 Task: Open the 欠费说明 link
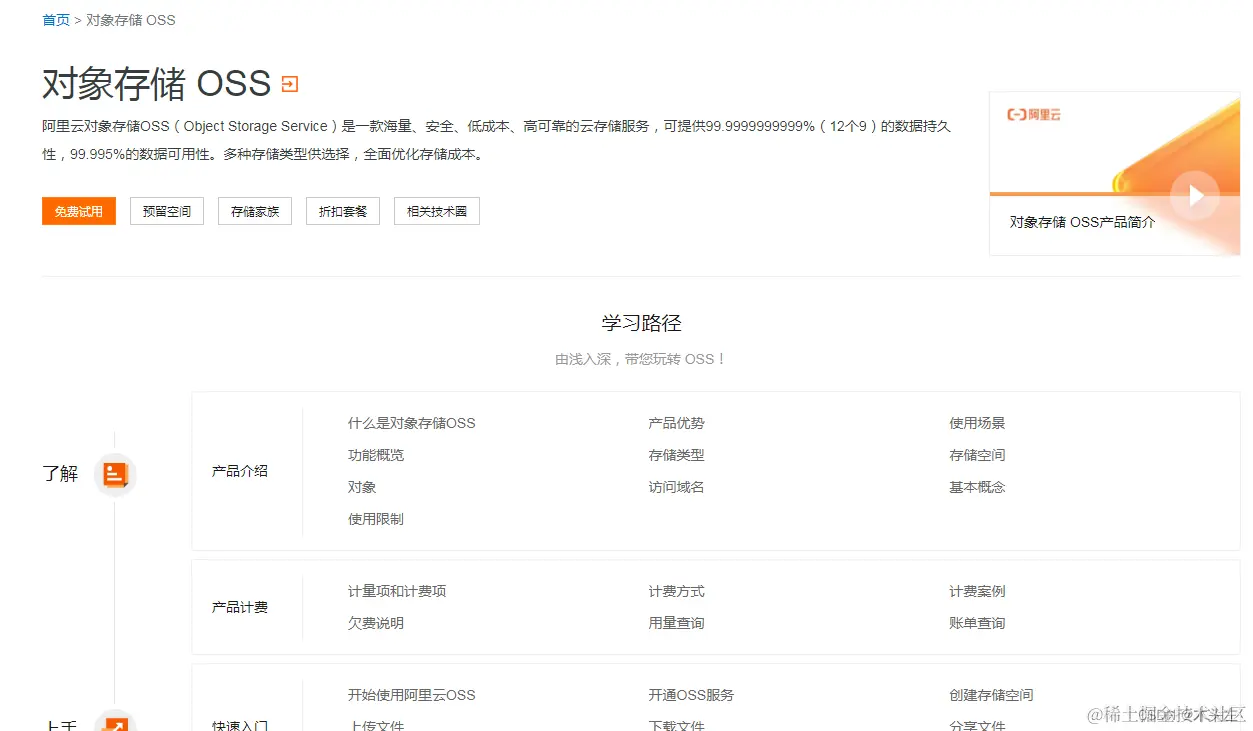pos(376,623)
